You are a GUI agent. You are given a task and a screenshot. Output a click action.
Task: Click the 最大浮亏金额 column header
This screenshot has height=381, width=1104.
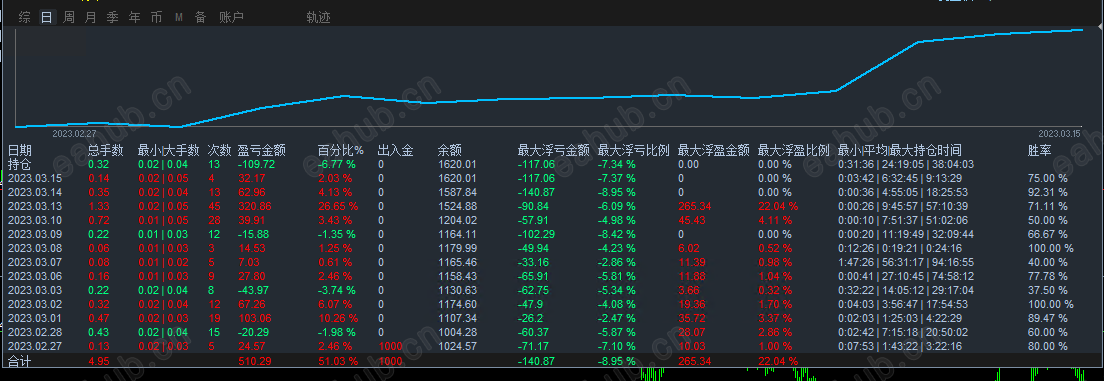tap(554, 150)
